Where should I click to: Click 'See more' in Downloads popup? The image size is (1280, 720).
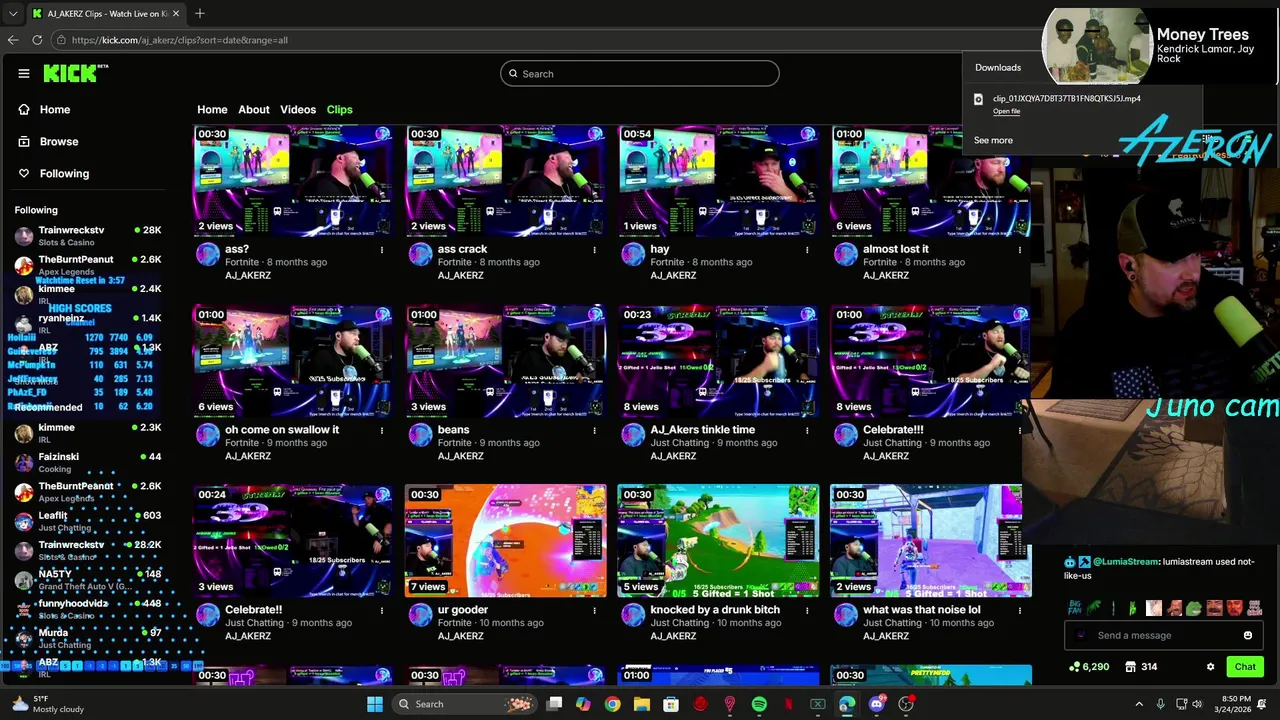[993, 140]
